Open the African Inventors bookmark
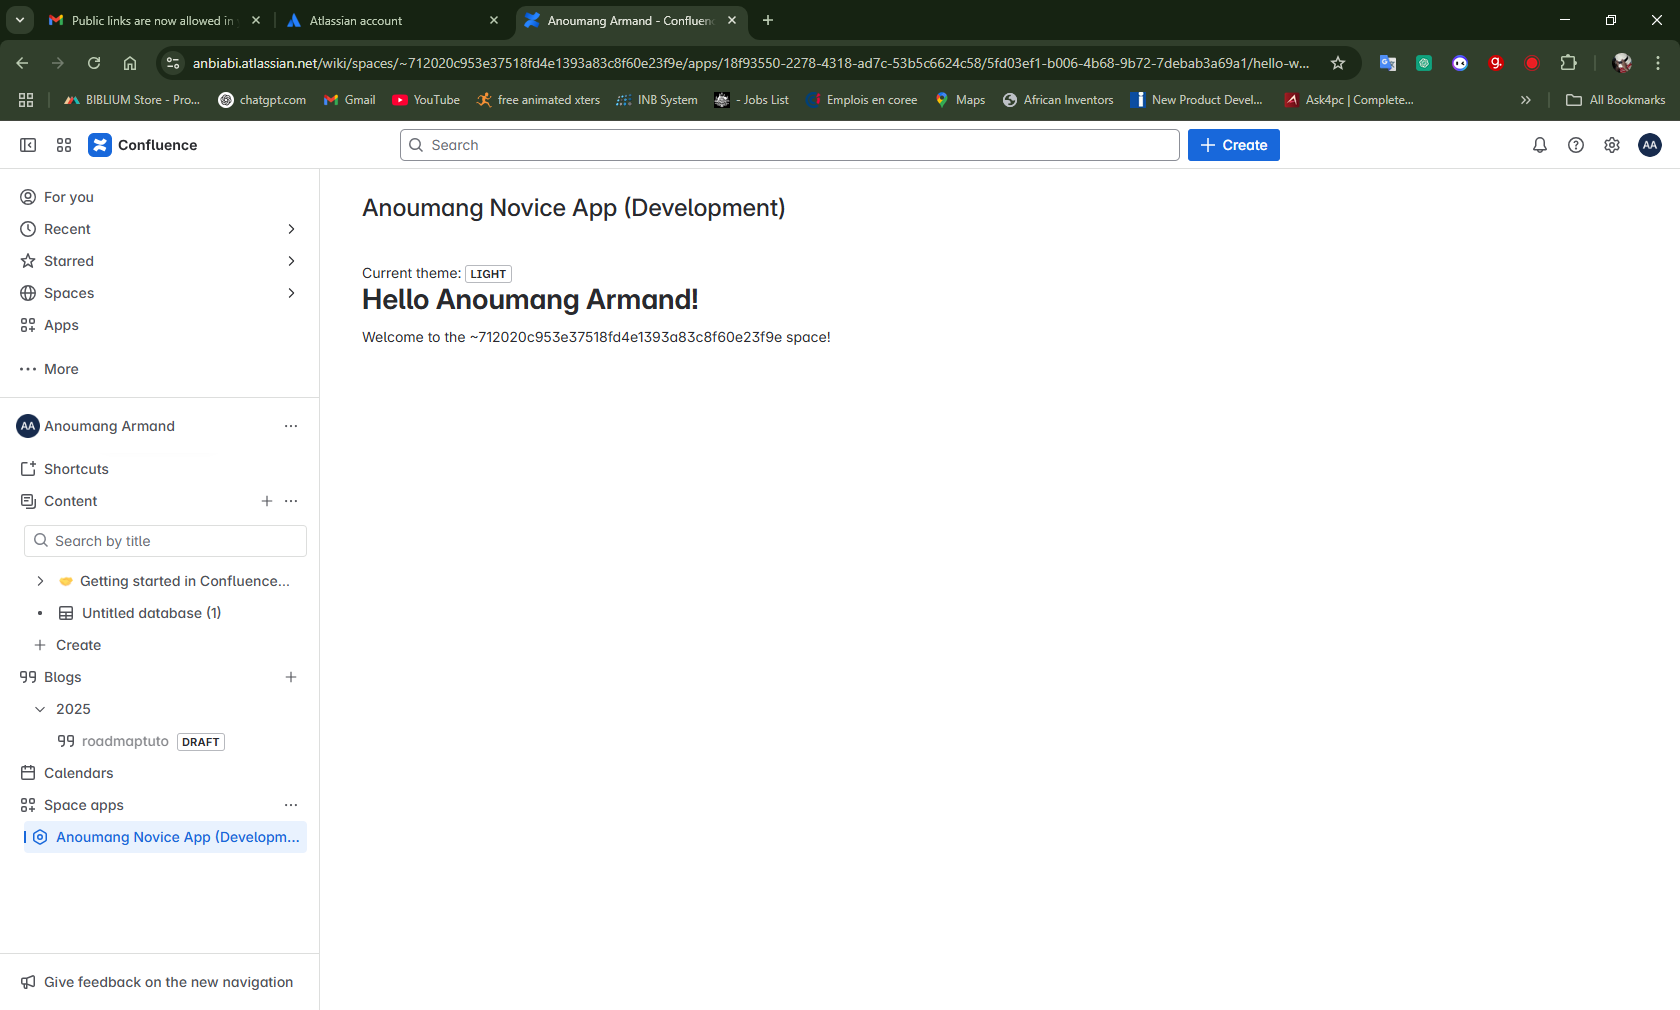Screen dimensions: 1680x1010 (1058, 100)
